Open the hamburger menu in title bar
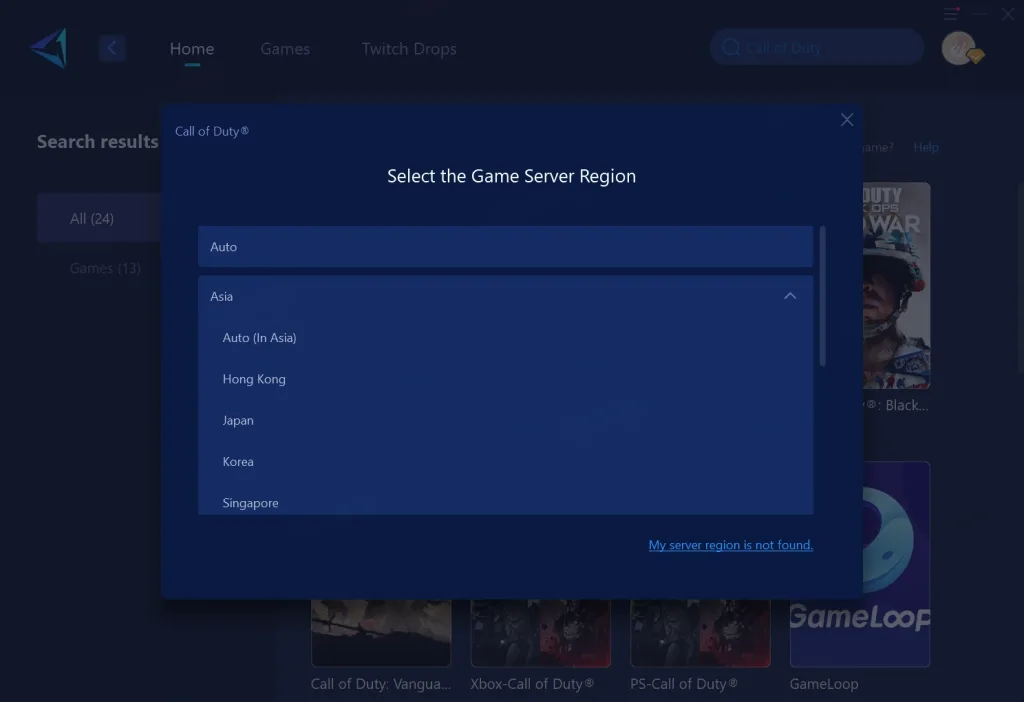The width and height of the screenshot is (1024, 702). (950, 14)
